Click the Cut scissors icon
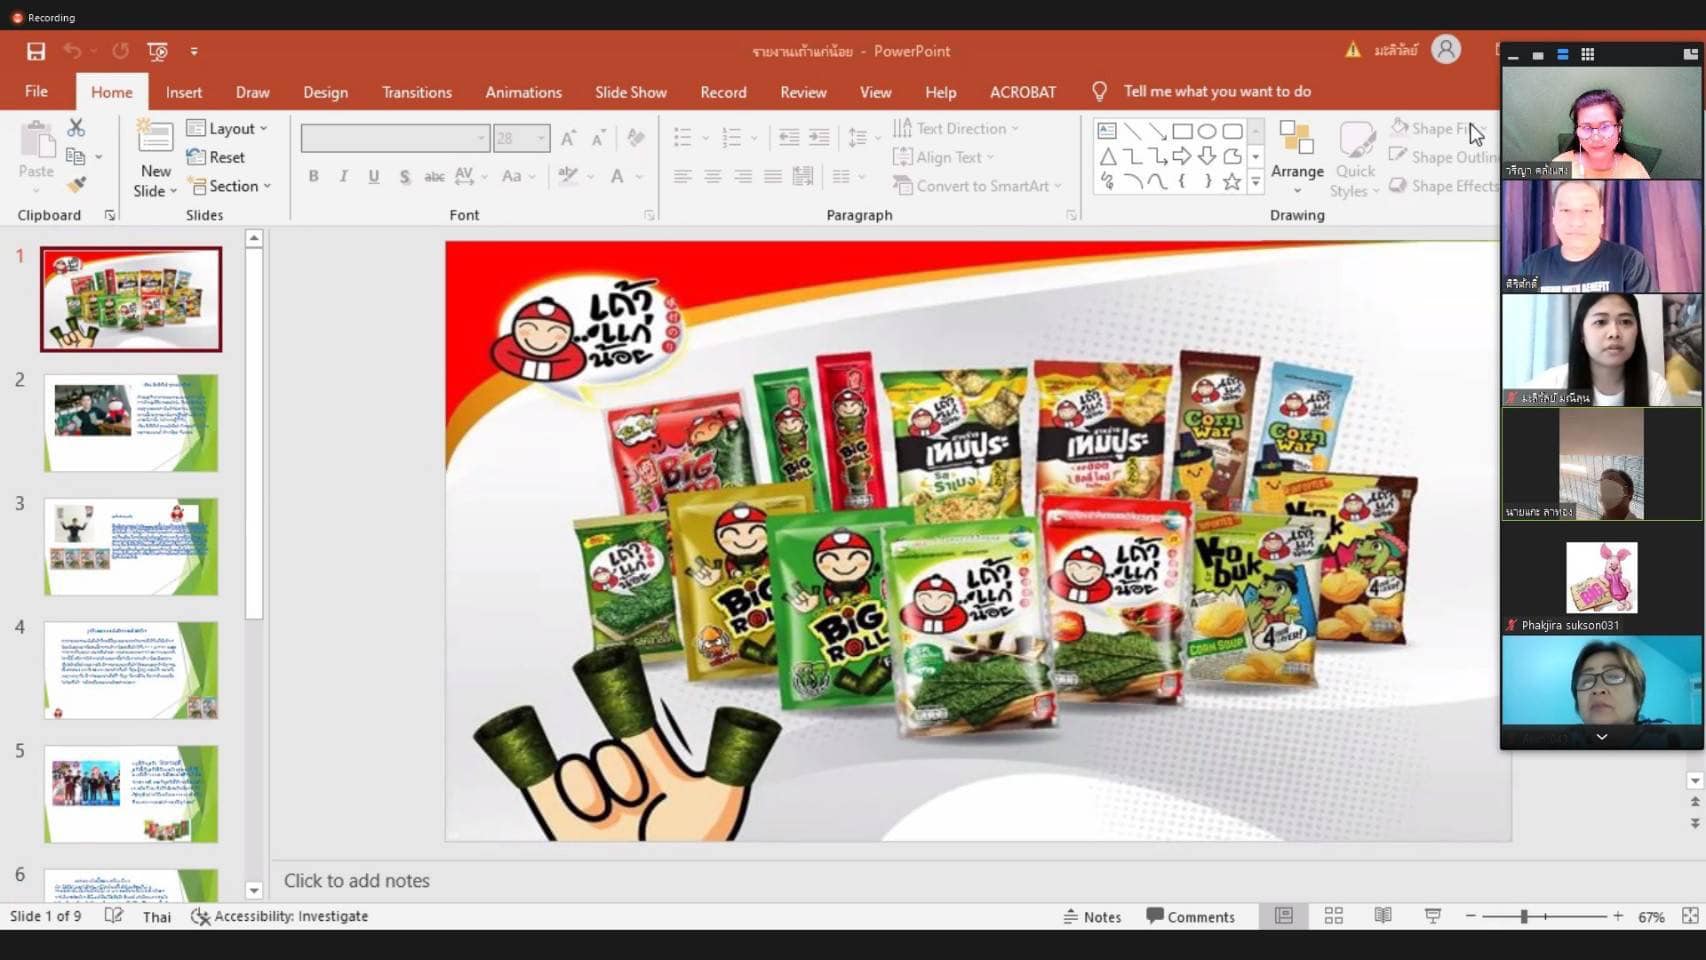Screen dimensions: 1706x960 click(x=76, y=127)
